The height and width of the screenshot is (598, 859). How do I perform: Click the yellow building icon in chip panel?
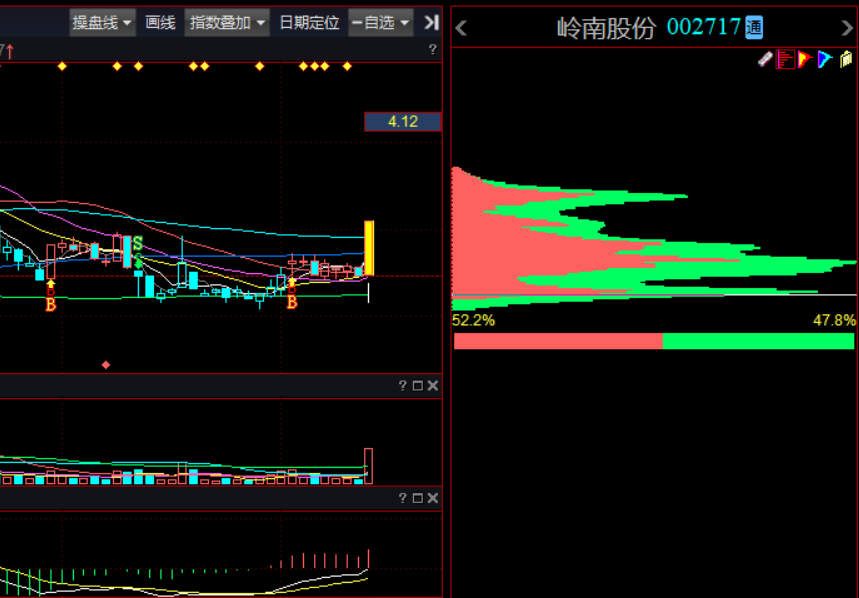pyautogui.click(x=846, y=59)
